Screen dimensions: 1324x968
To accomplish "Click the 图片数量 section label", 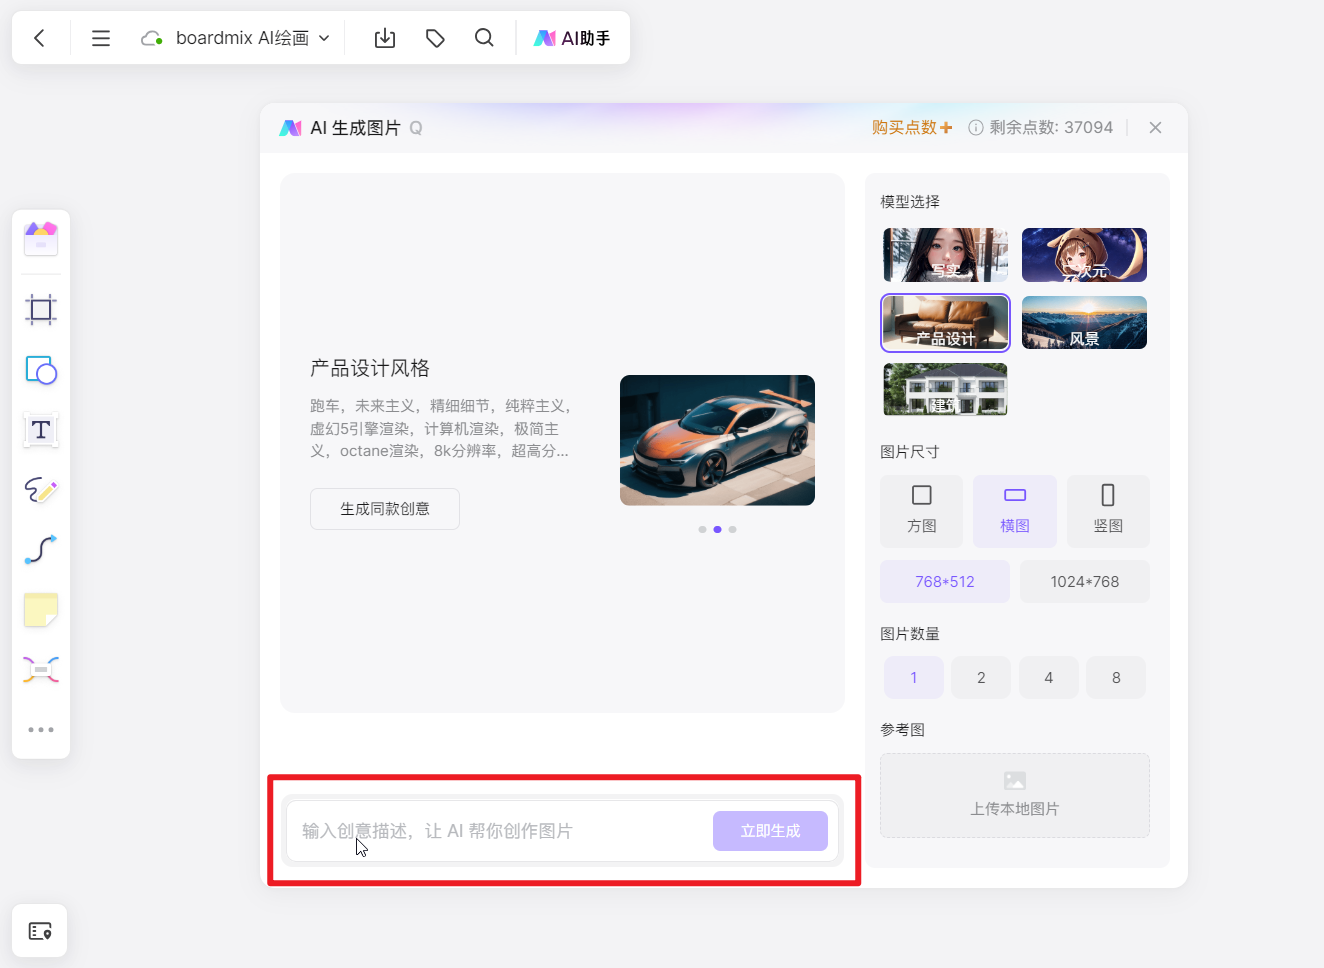I will coord(910,634).
